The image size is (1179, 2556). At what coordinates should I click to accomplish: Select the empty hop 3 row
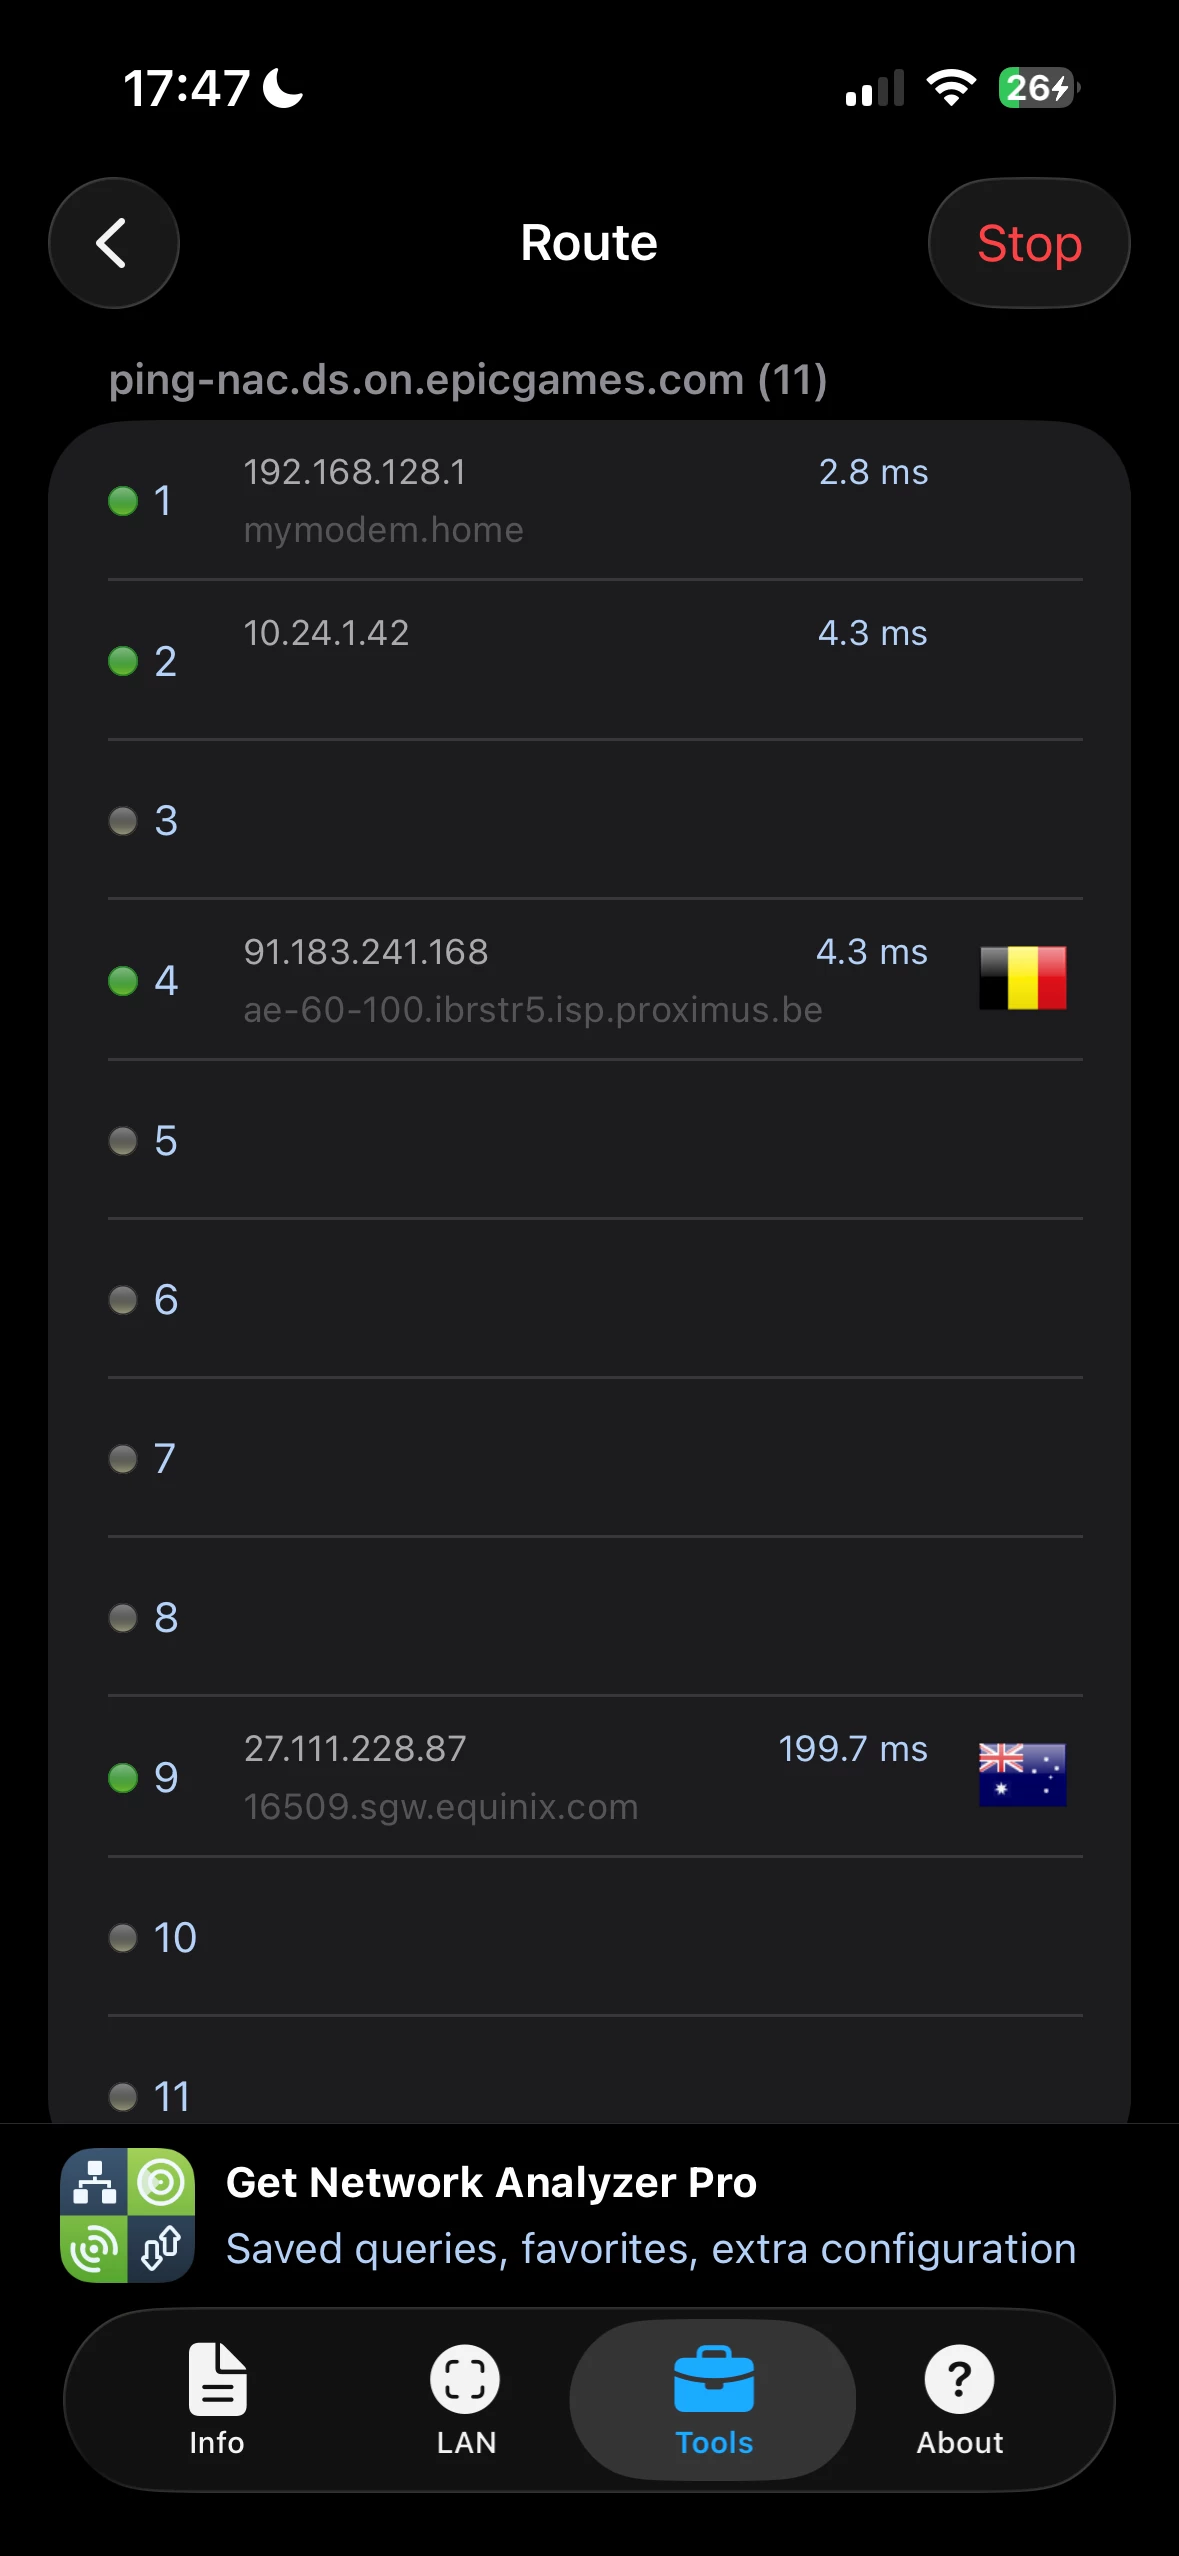tap(595, 820)
